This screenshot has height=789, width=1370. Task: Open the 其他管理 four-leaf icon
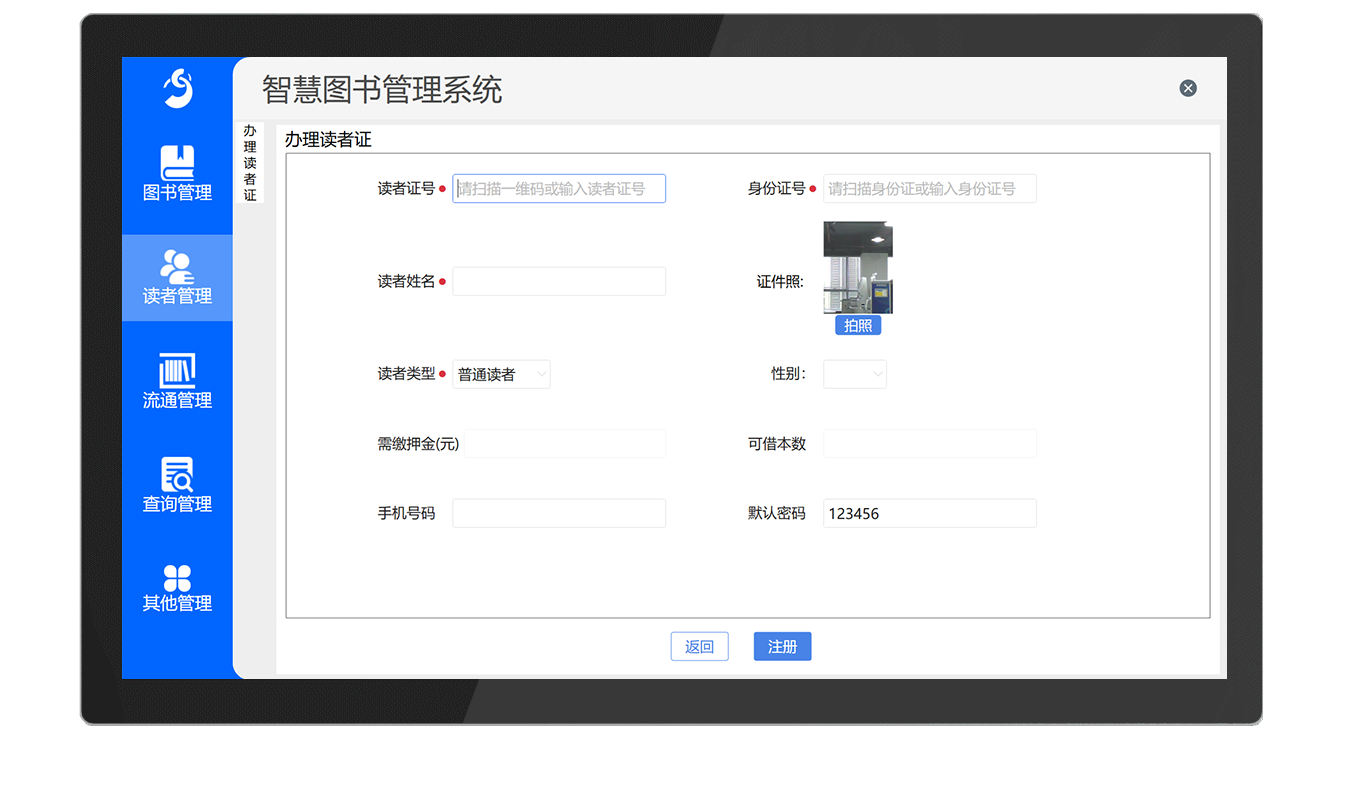177,578
